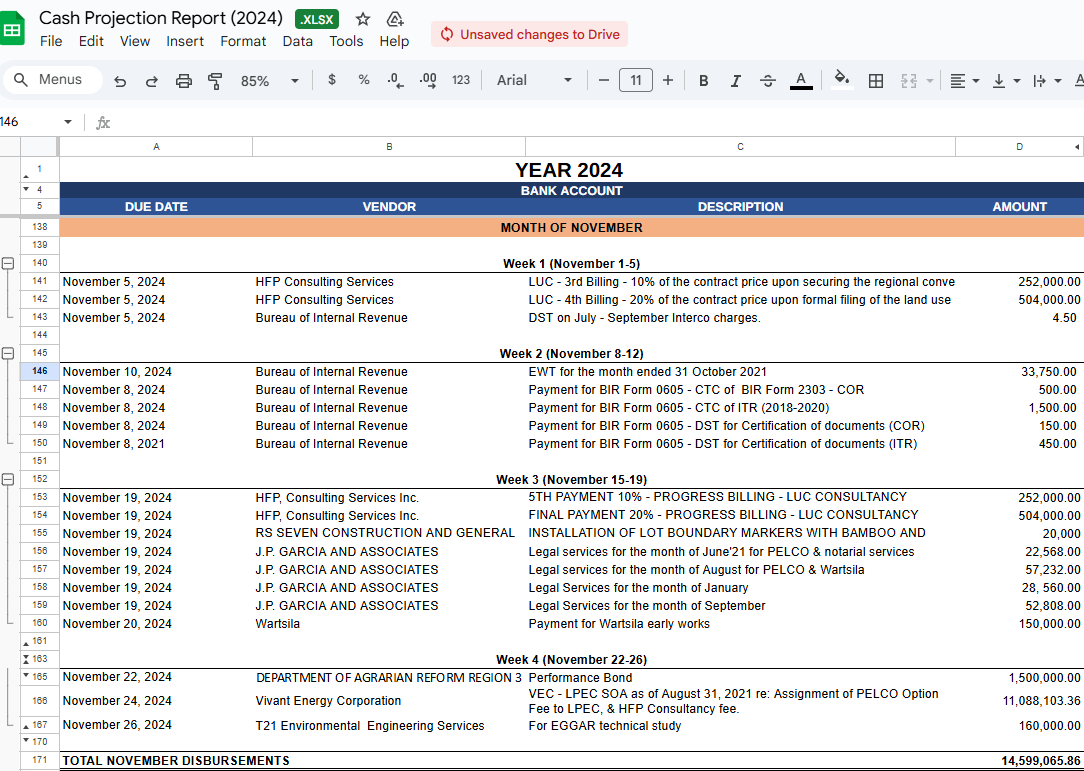The image size is (1084, 771).
Task: Open the Tools menu
Action: [x=346, y=41]
